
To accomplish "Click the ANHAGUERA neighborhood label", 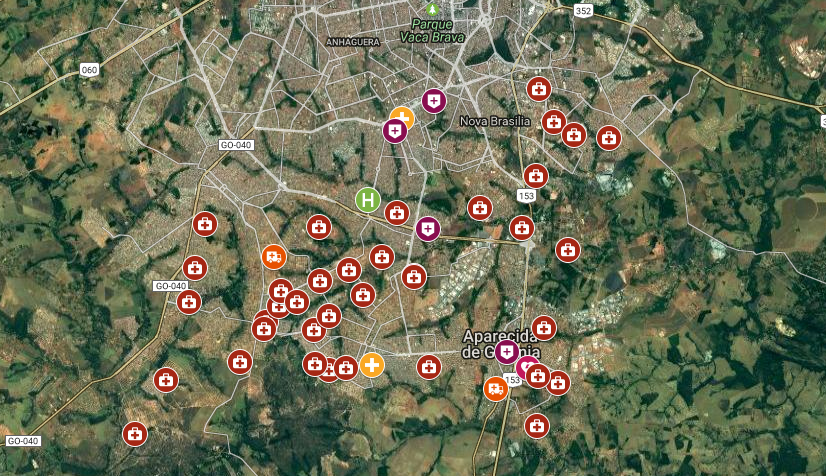I will coord(353,42).
